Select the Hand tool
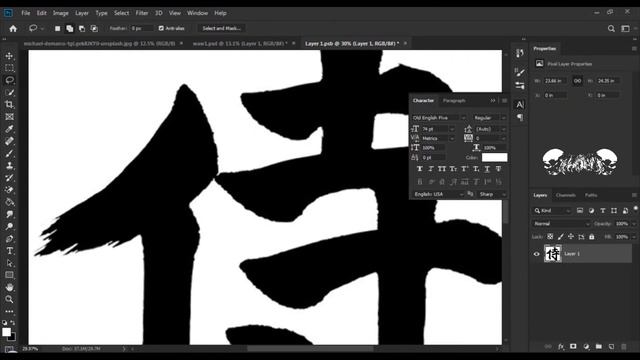 click(9, 287)
